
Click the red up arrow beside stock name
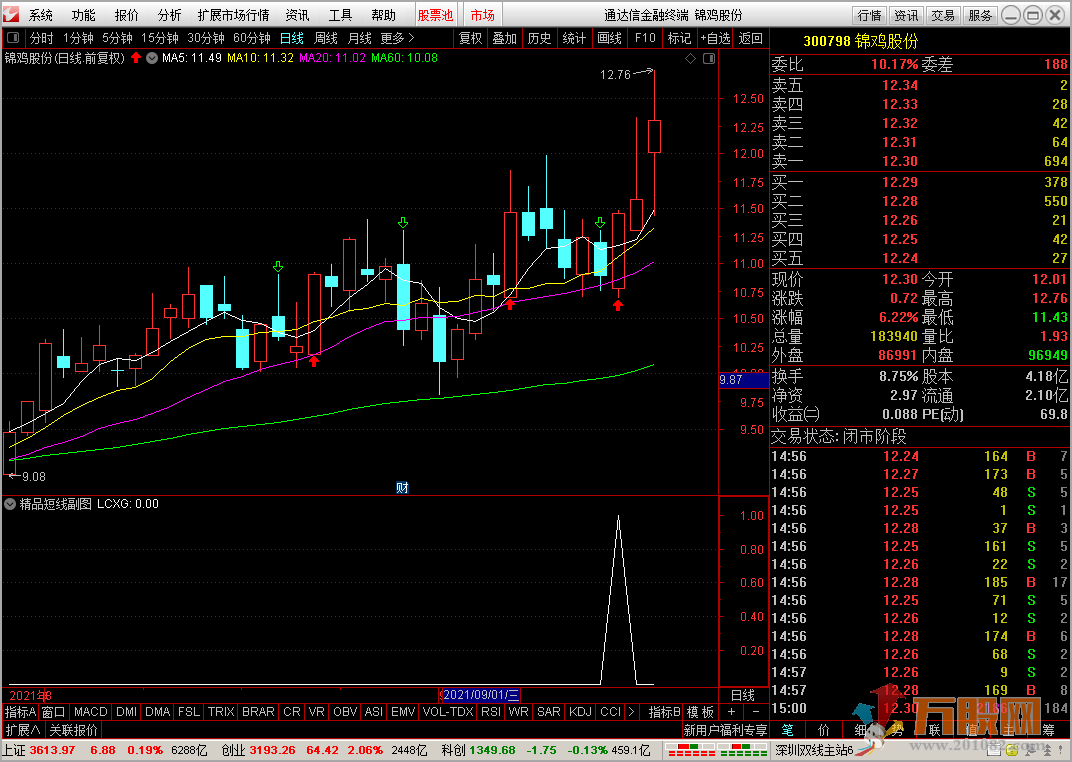(136, 58)
